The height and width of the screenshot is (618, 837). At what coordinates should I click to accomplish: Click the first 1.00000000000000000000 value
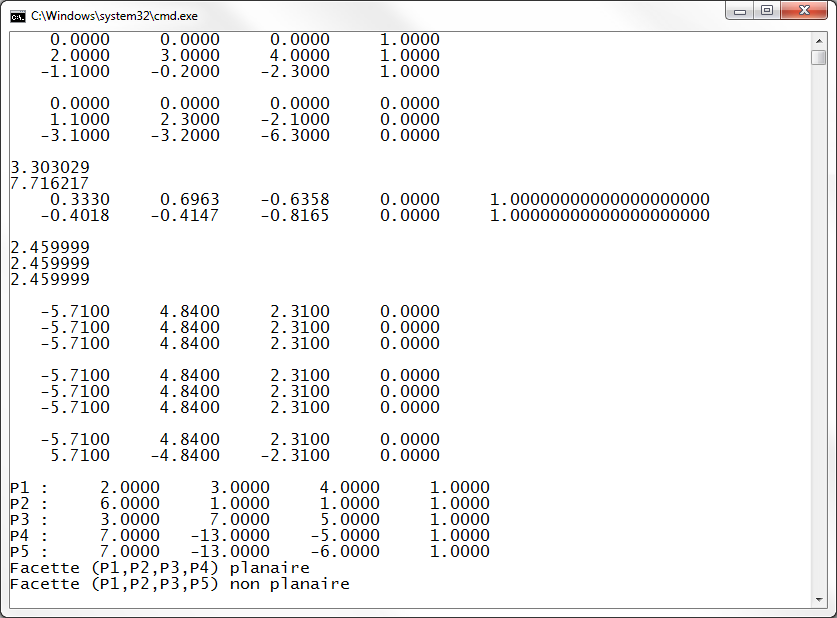pos(599,200)
